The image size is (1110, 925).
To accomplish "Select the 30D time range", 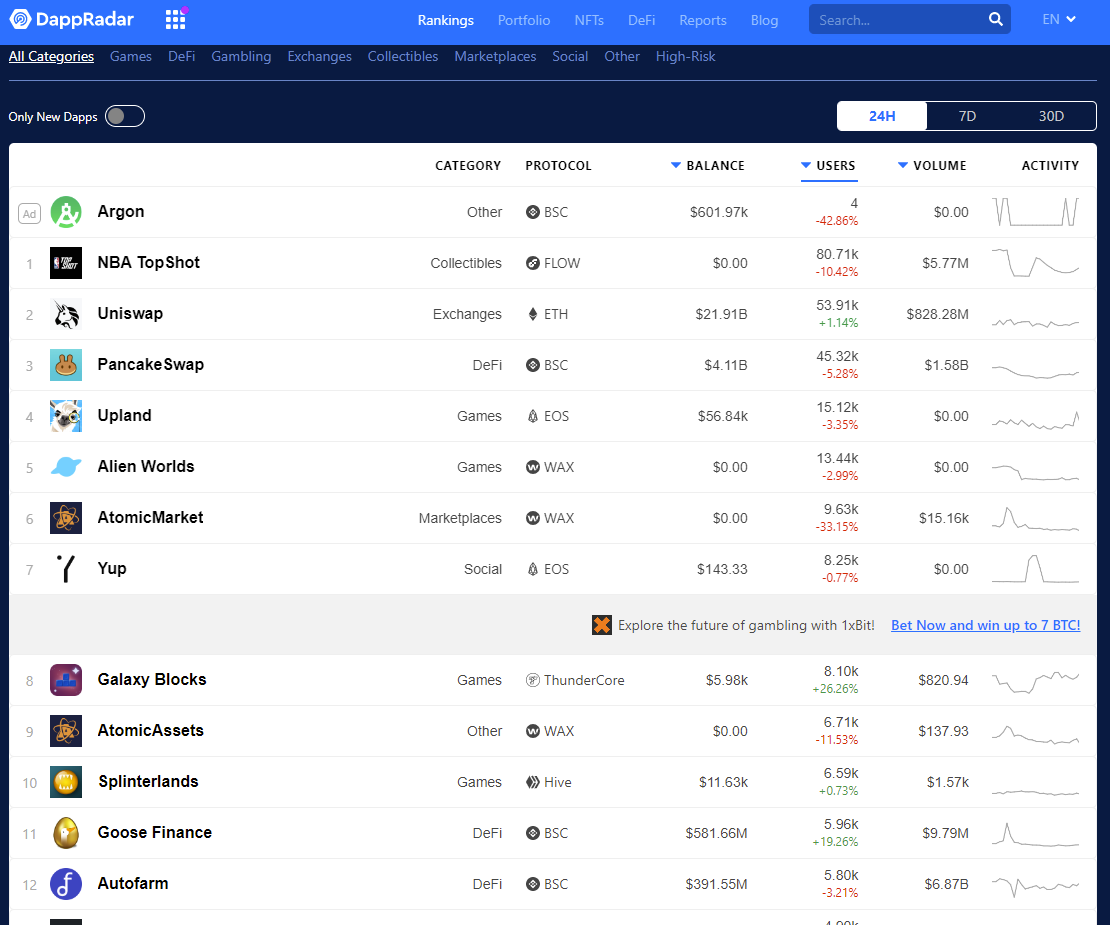I will coord(1051,116).
